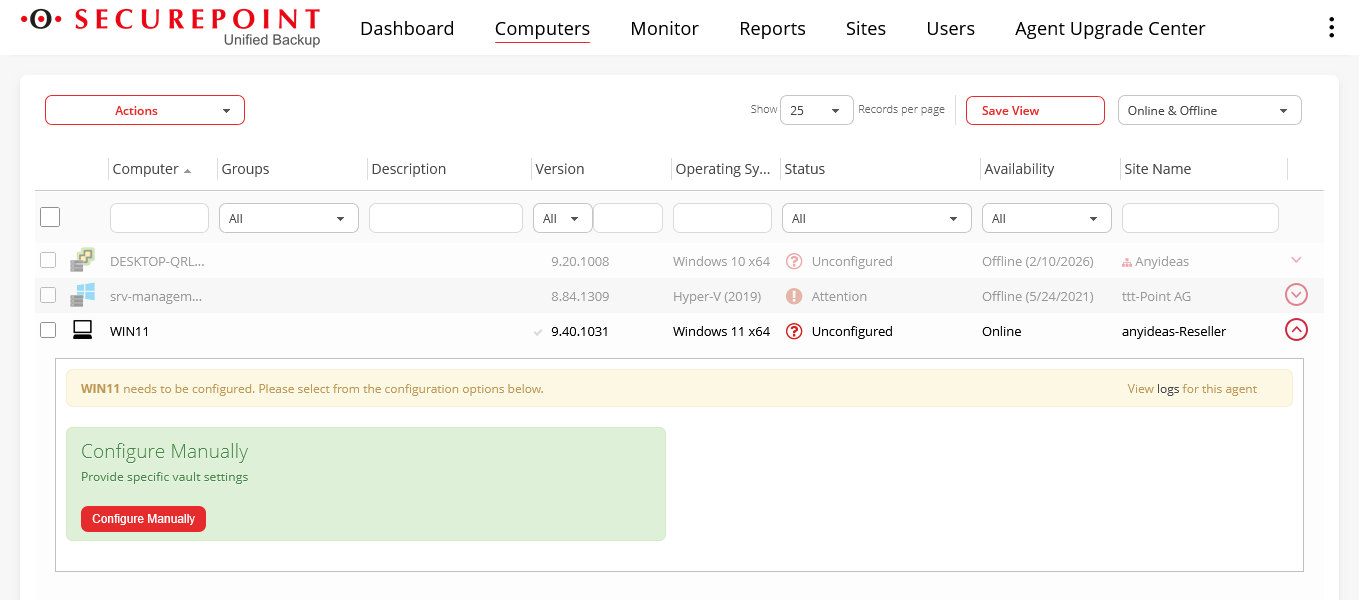This screenshot has height=600, width=1359.
Task: Tick the WIN11 row checkbox
Action: click(48, 330)
